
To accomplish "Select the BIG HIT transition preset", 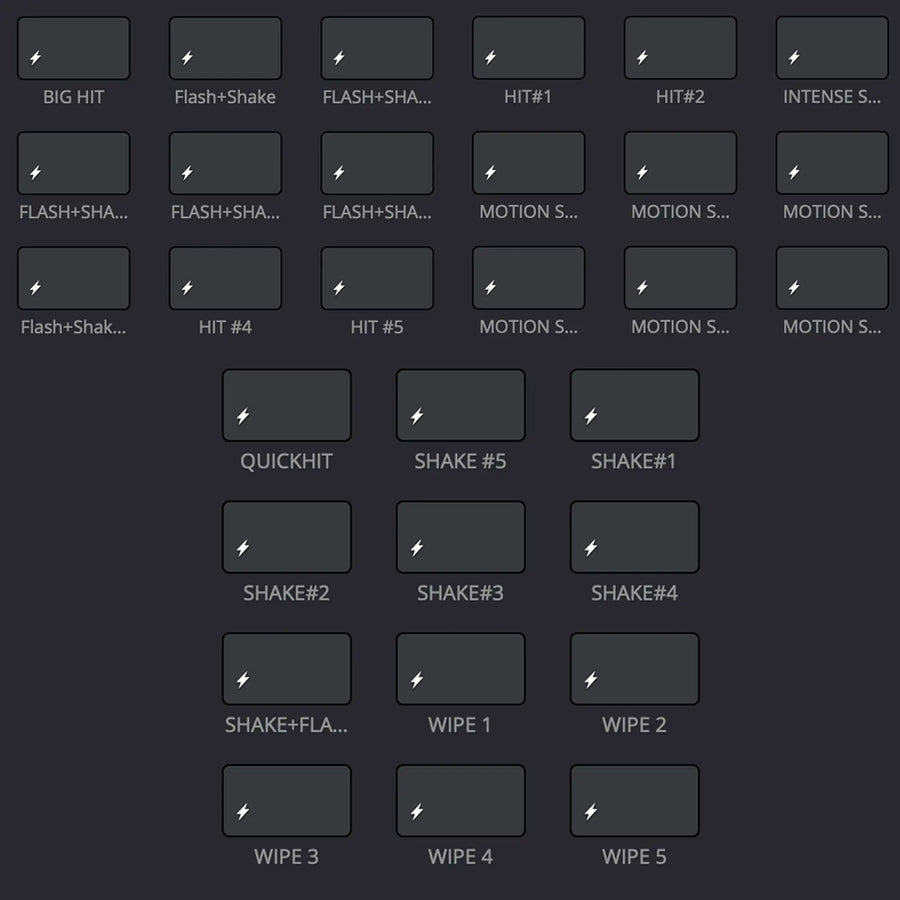I will (x=73, y=47).
